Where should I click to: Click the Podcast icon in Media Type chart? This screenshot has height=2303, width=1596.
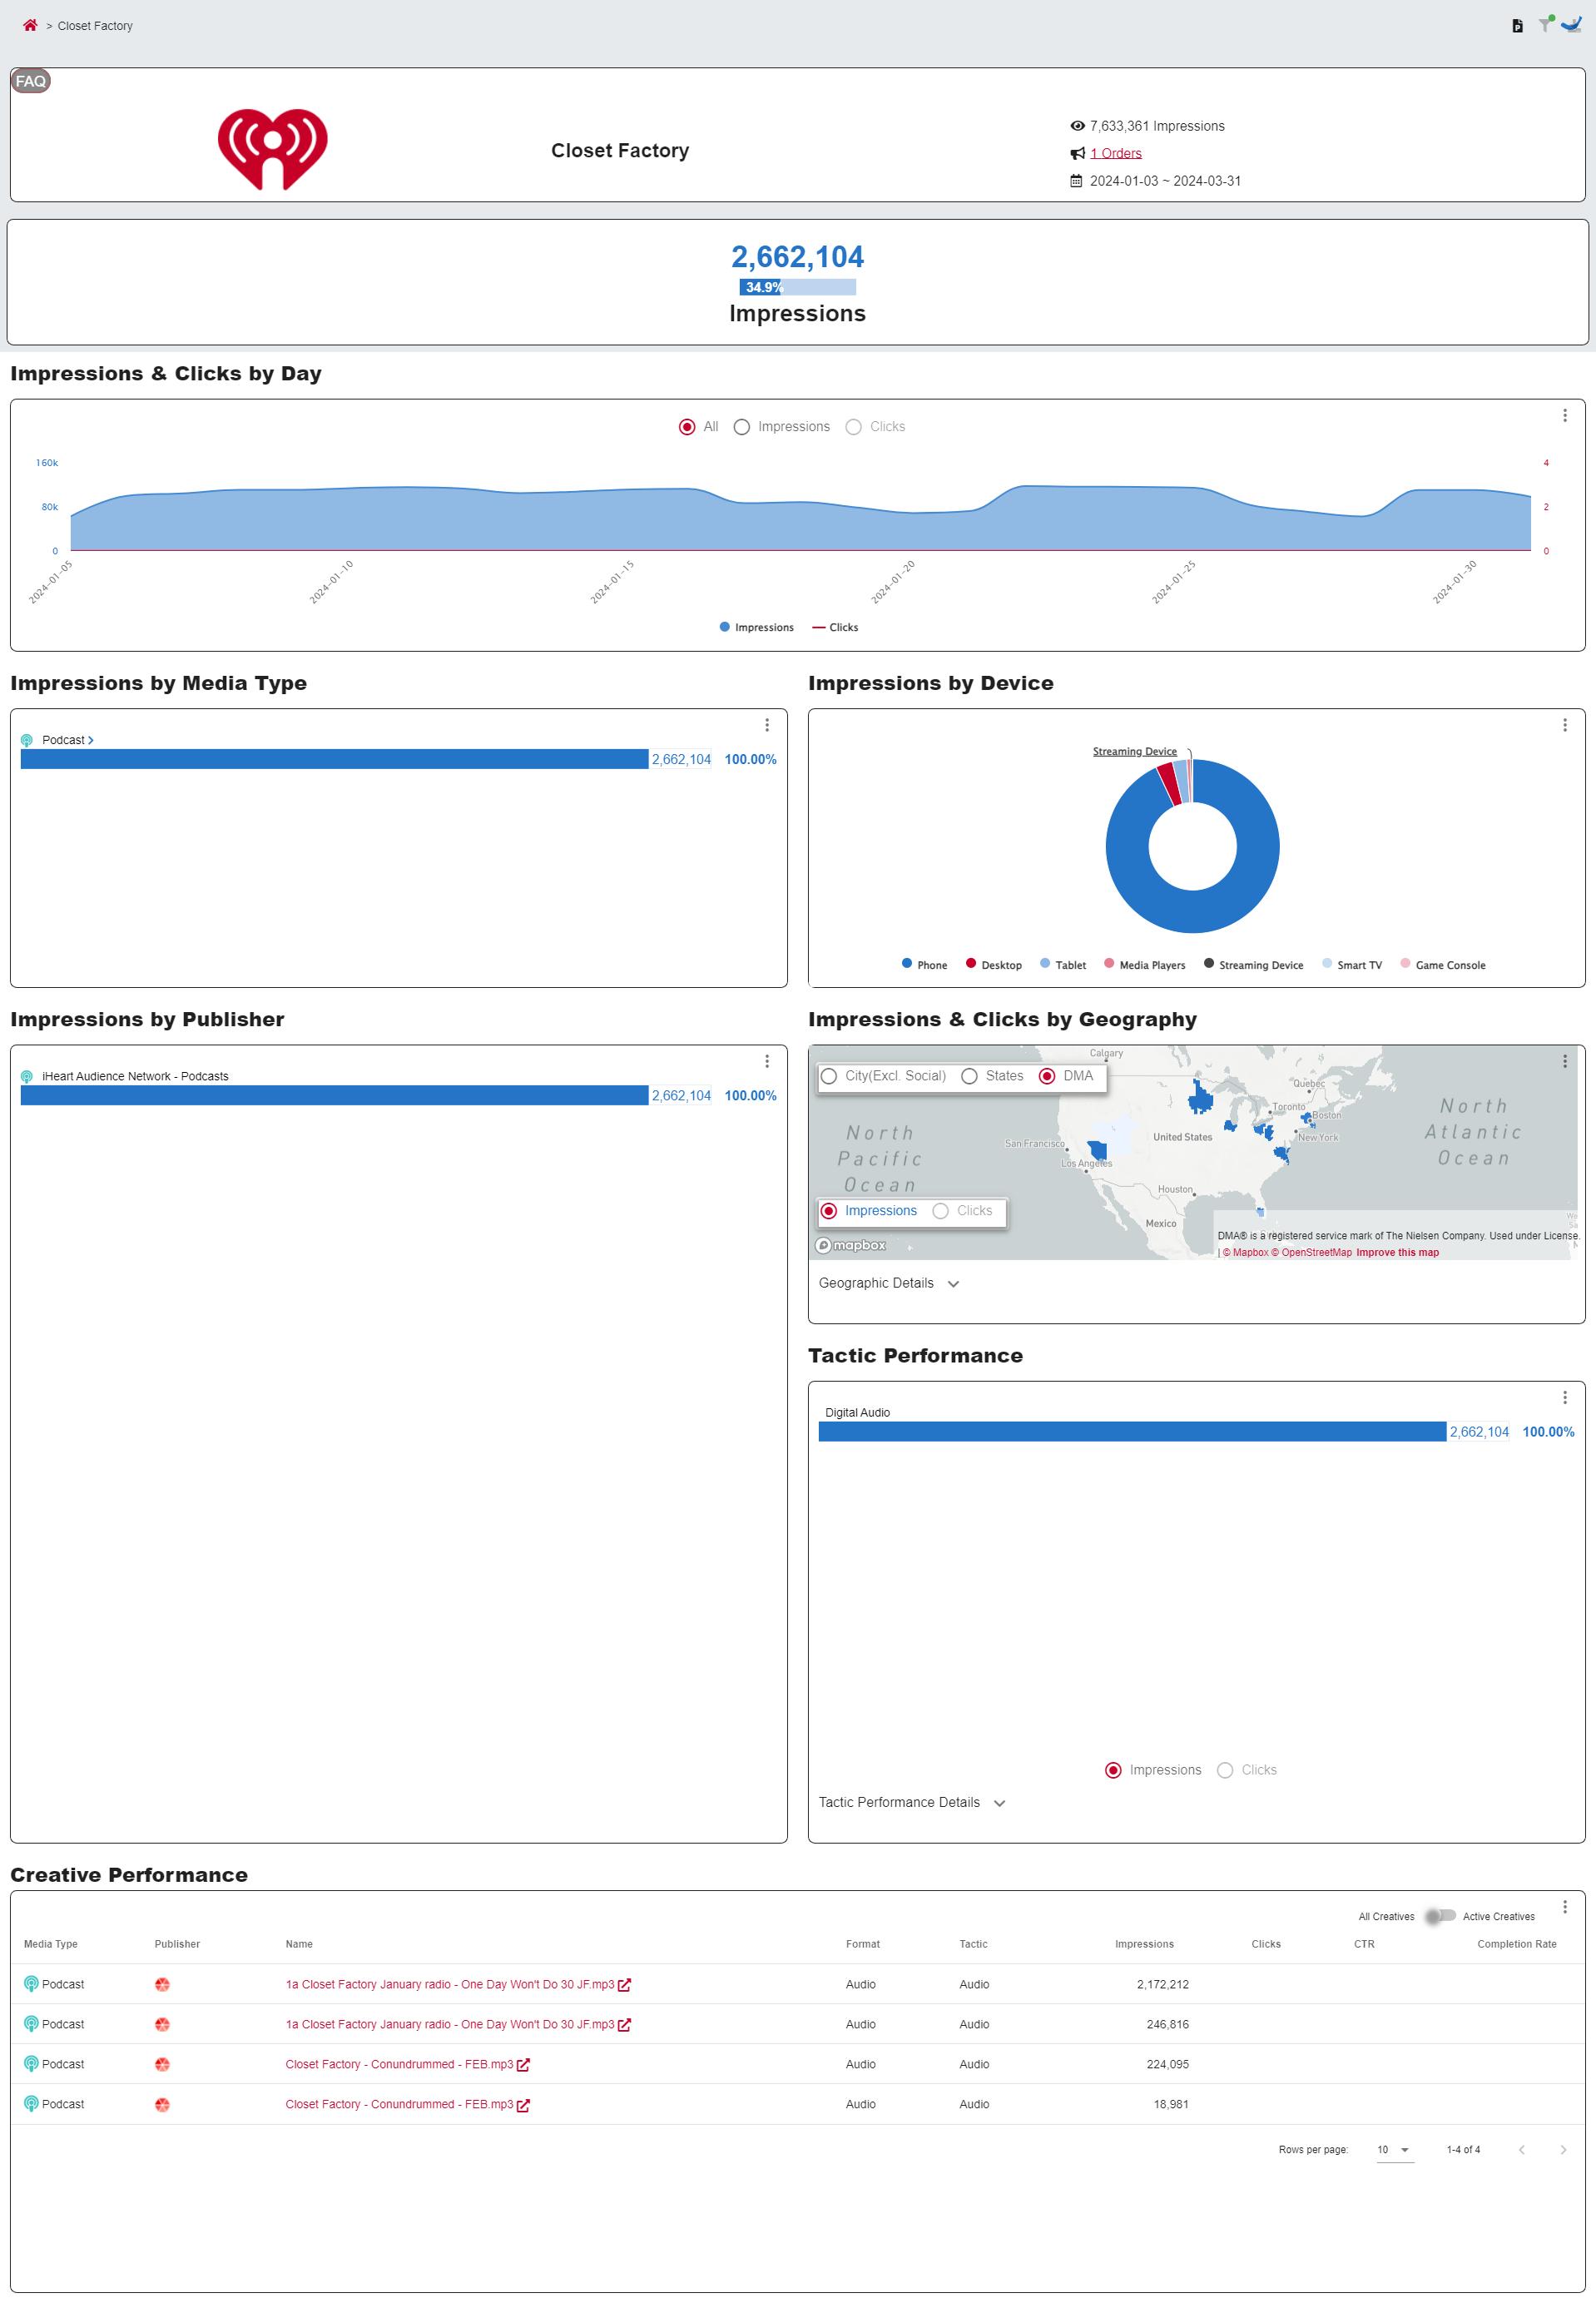(27, 740)
